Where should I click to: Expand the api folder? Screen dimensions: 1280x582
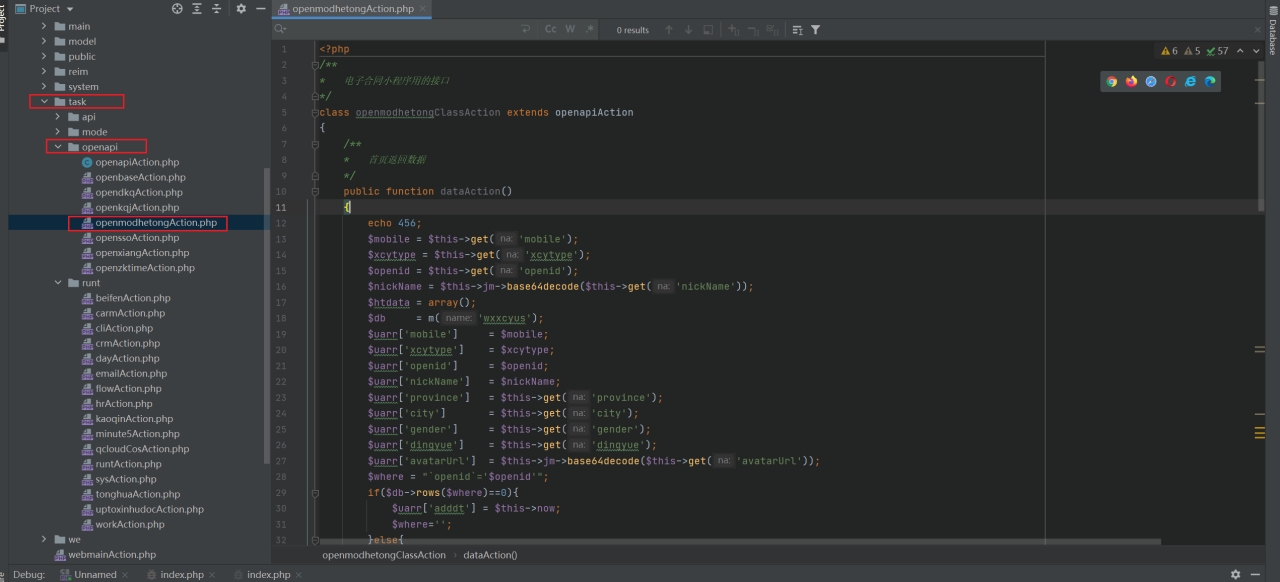pos(58,117)
